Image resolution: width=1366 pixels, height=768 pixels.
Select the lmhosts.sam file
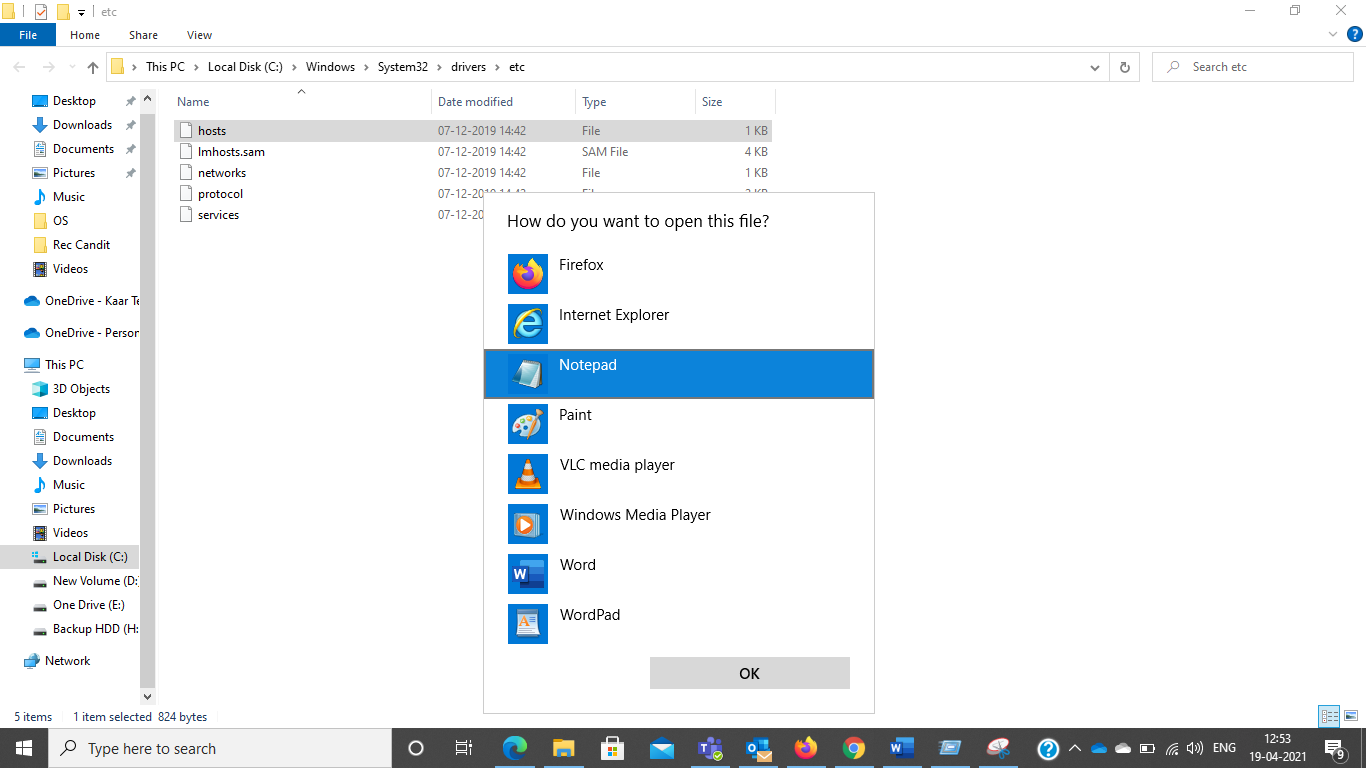coord(473,152)
